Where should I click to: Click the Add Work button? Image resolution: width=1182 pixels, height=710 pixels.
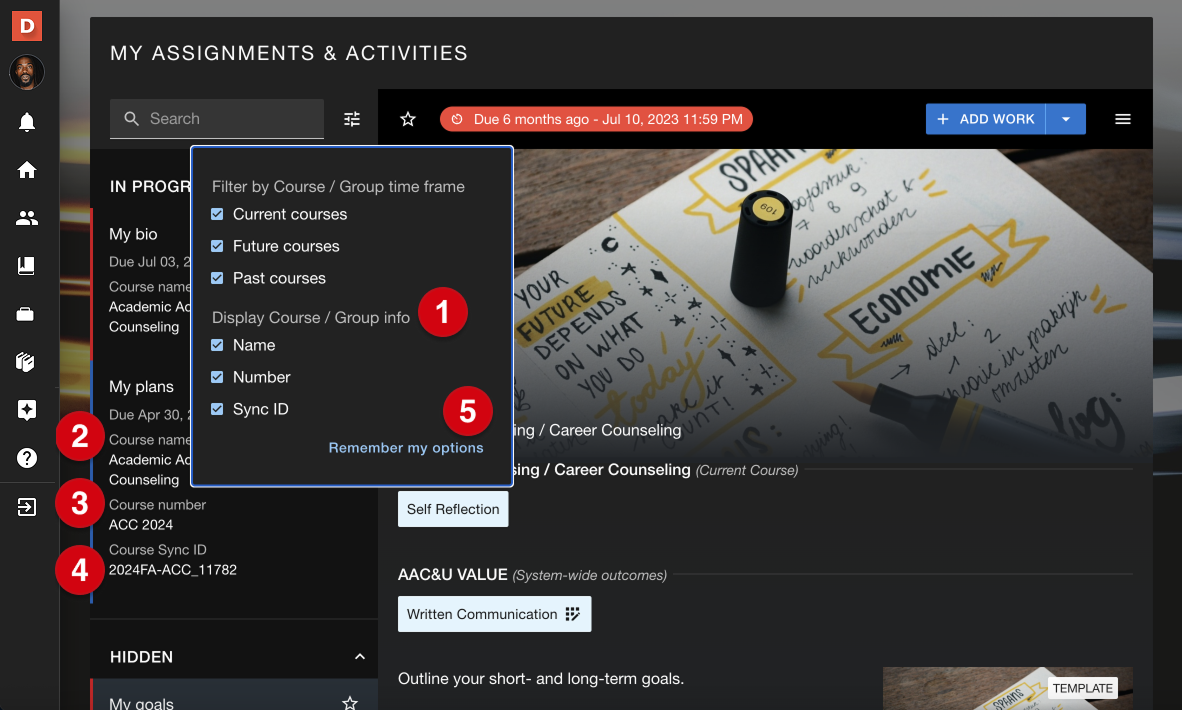985,119
